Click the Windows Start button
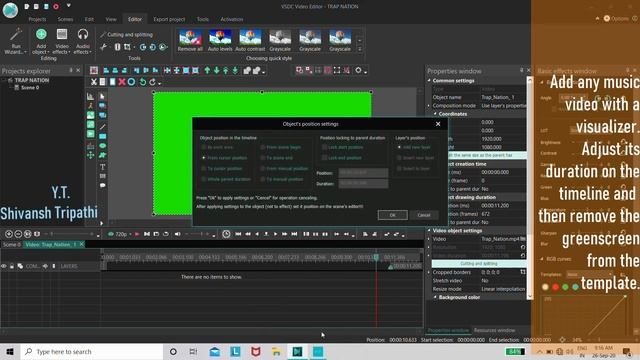Image resolution: width=640 pixels, height=360 pixels. coord(10,351)
